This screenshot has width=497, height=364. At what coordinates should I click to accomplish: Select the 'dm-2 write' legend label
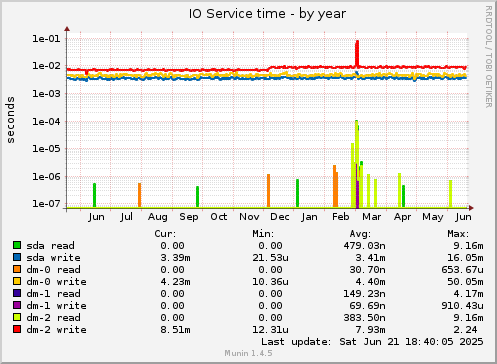(x=56, y=330)
